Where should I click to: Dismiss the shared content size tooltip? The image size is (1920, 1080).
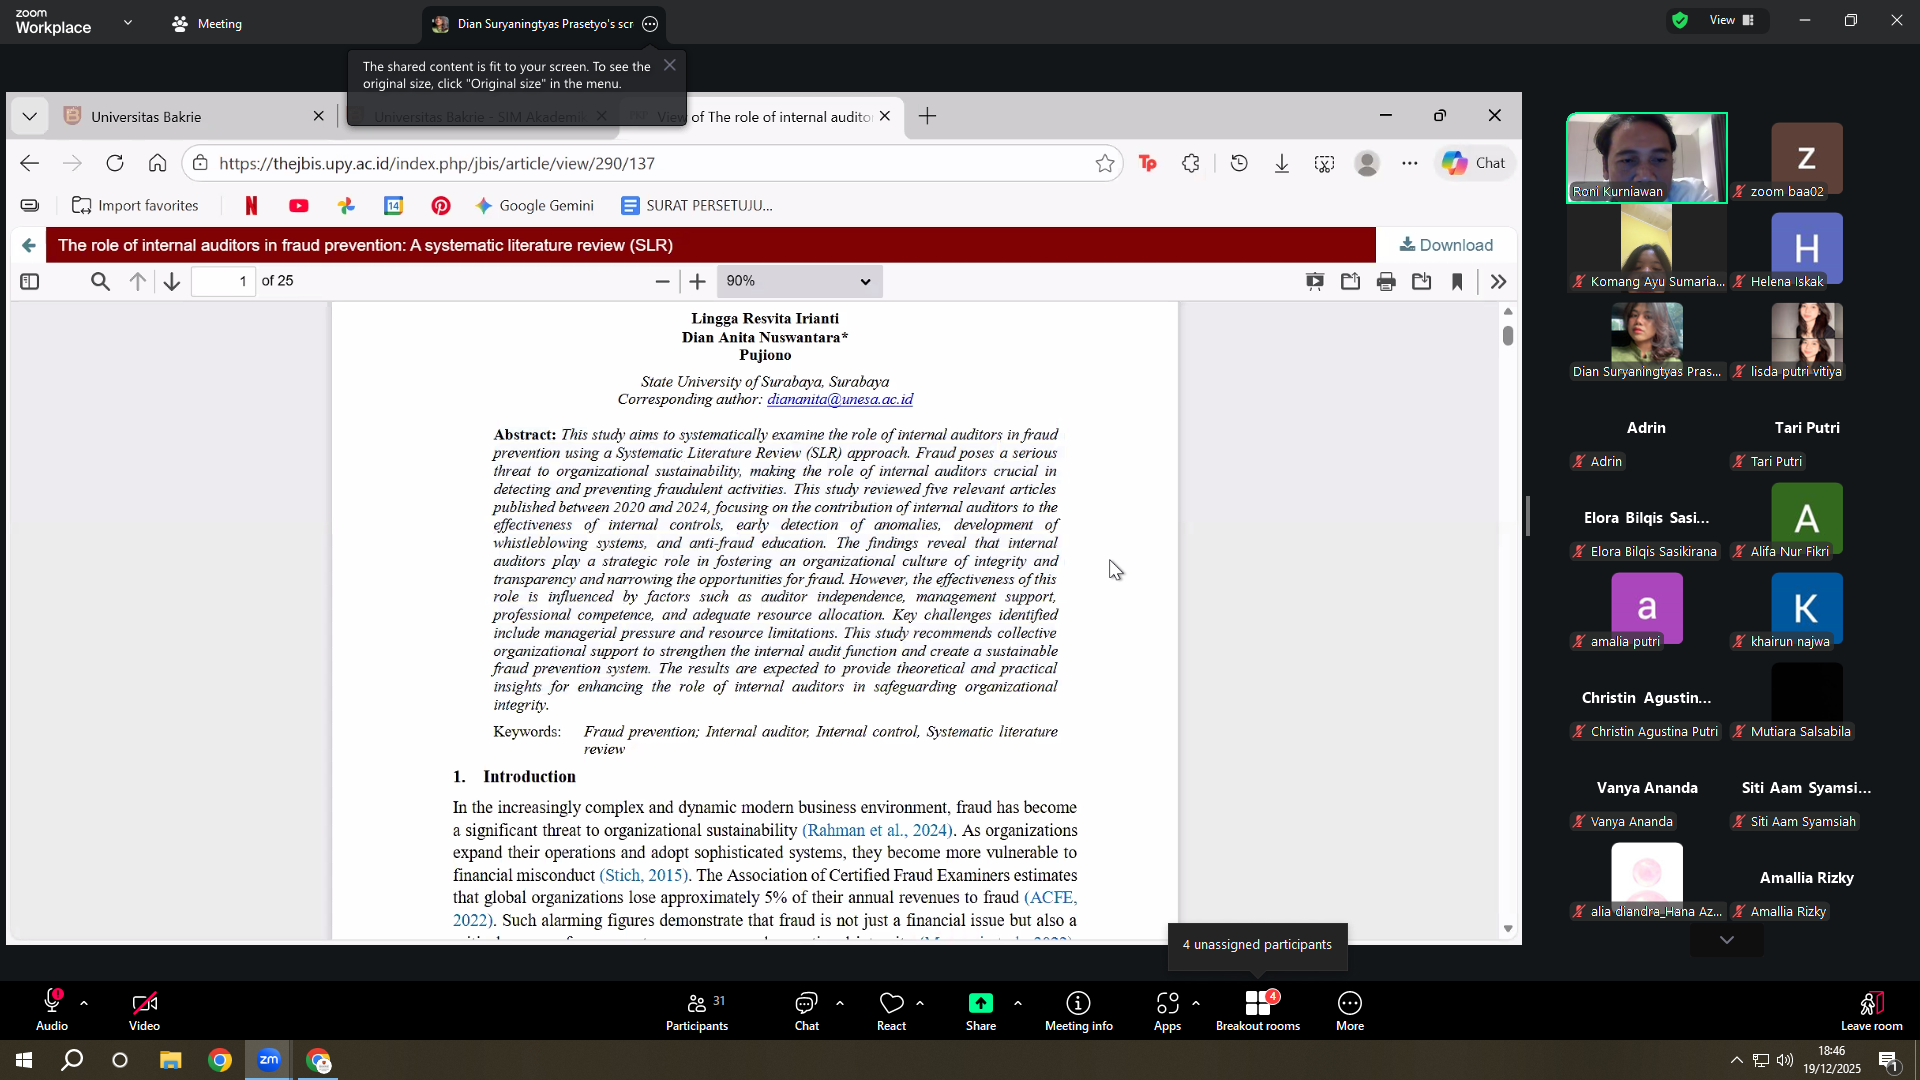click(x=670, y=65)
